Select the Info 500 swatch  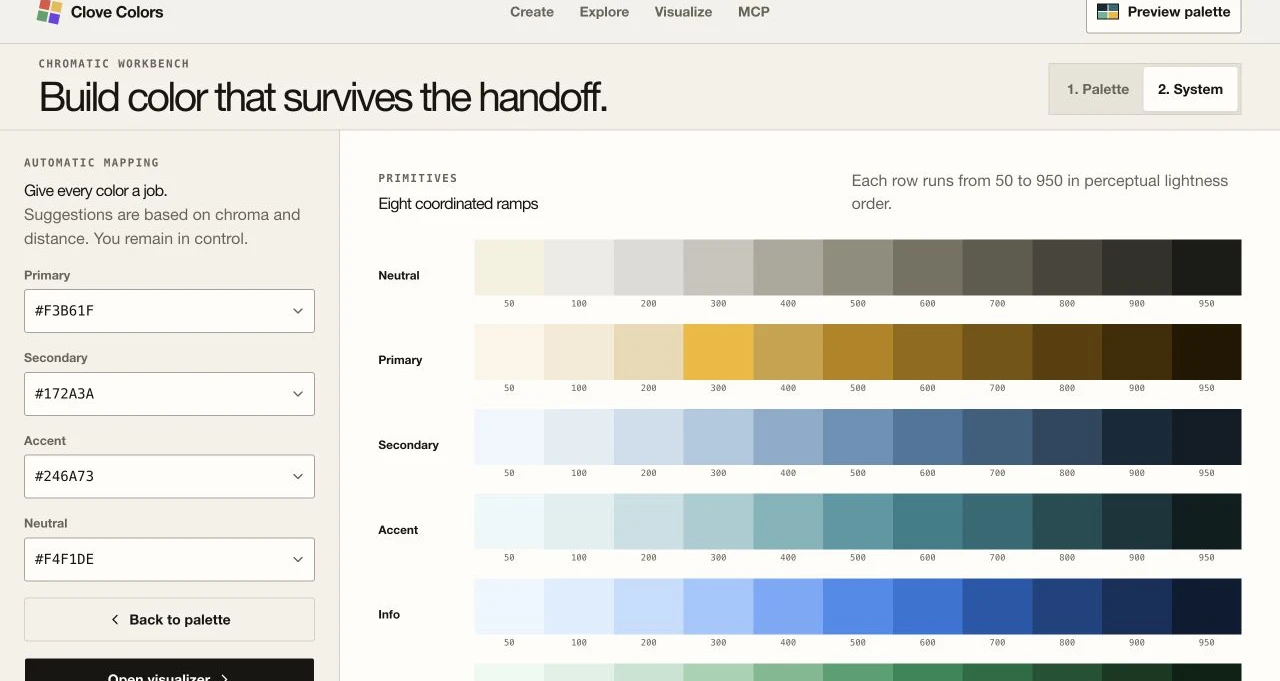(858, 607)
